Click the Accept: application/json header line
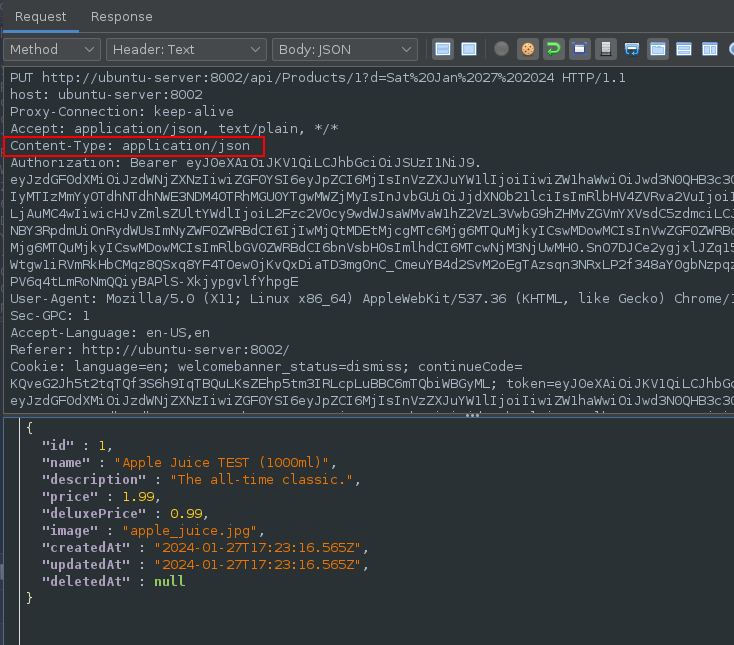This screenshot has height=645, width=734. [174, 129]
